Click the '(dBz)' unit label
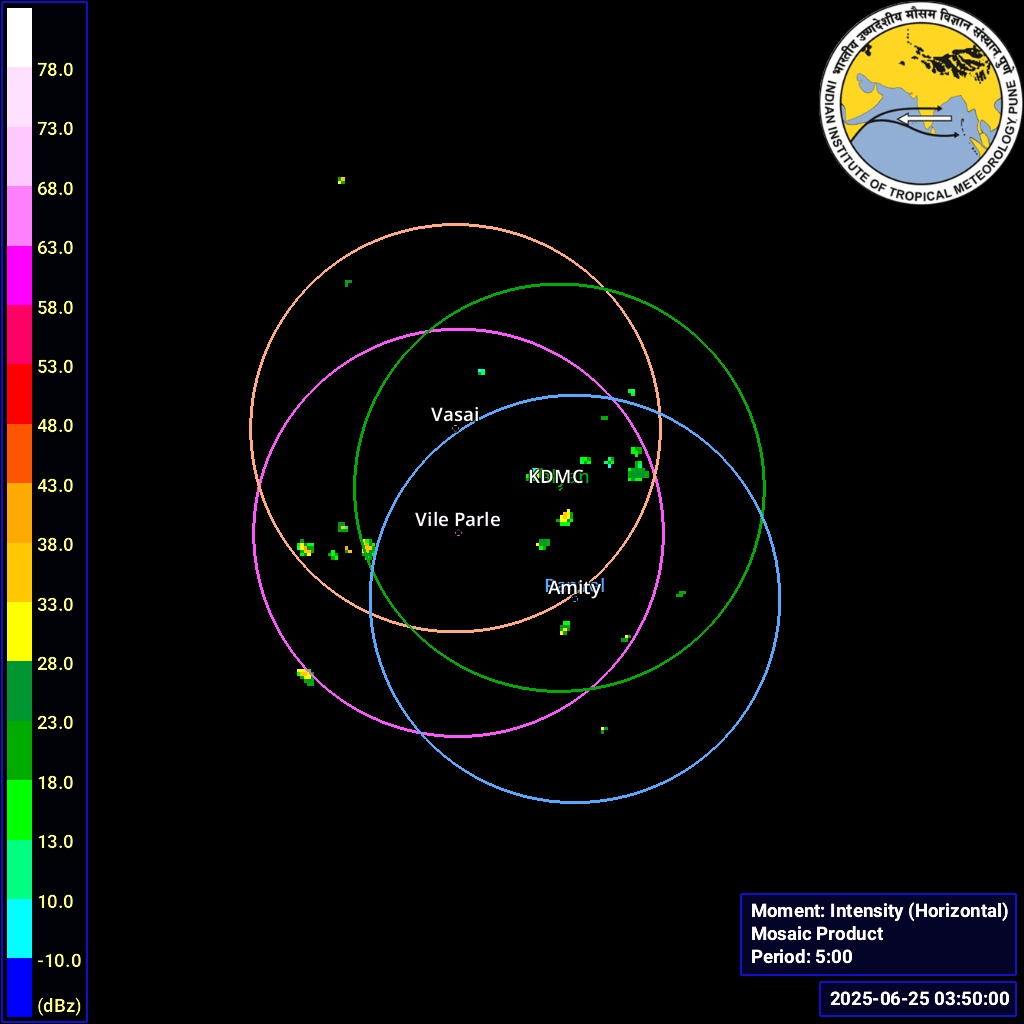This screenshot has height=1024, width=1024. pyautogui.click(x=59, y=1006)
